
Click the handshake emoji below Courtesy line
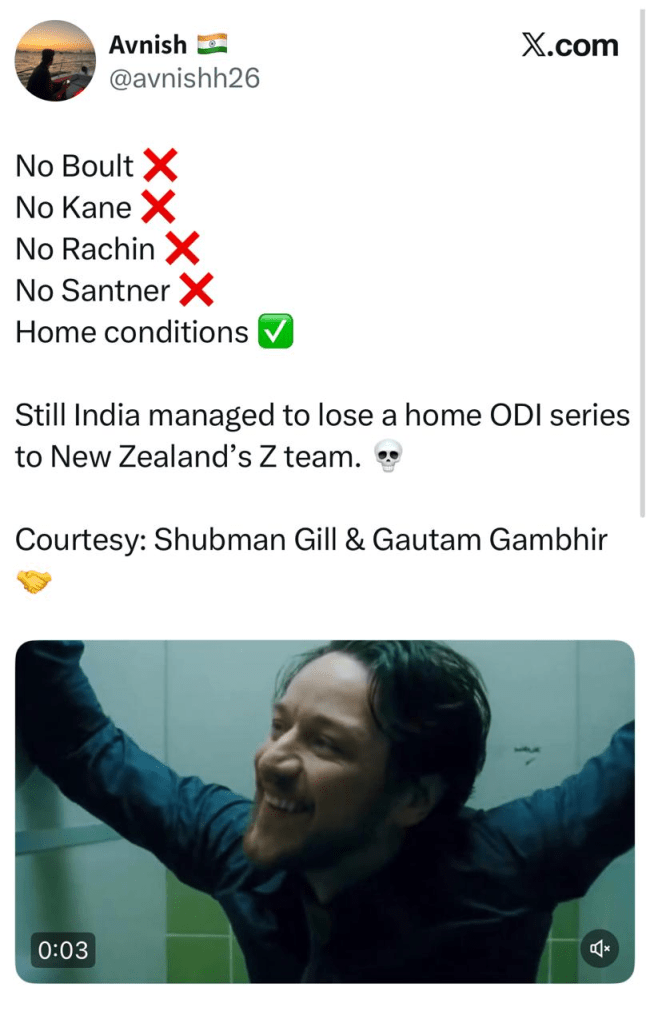33,581
